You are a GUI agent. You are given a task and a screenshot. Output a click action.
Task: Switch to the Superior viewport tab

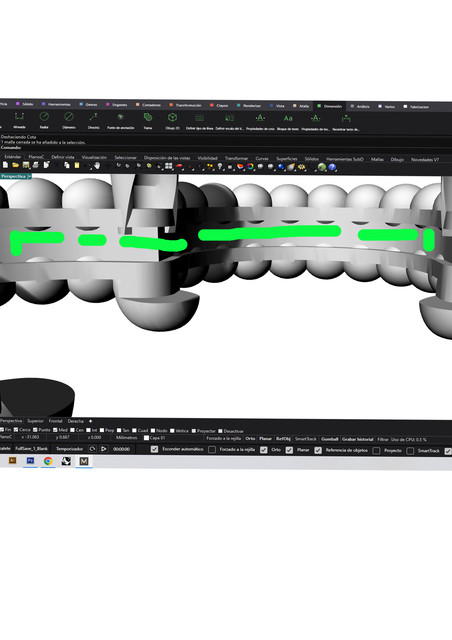[35, 421]
